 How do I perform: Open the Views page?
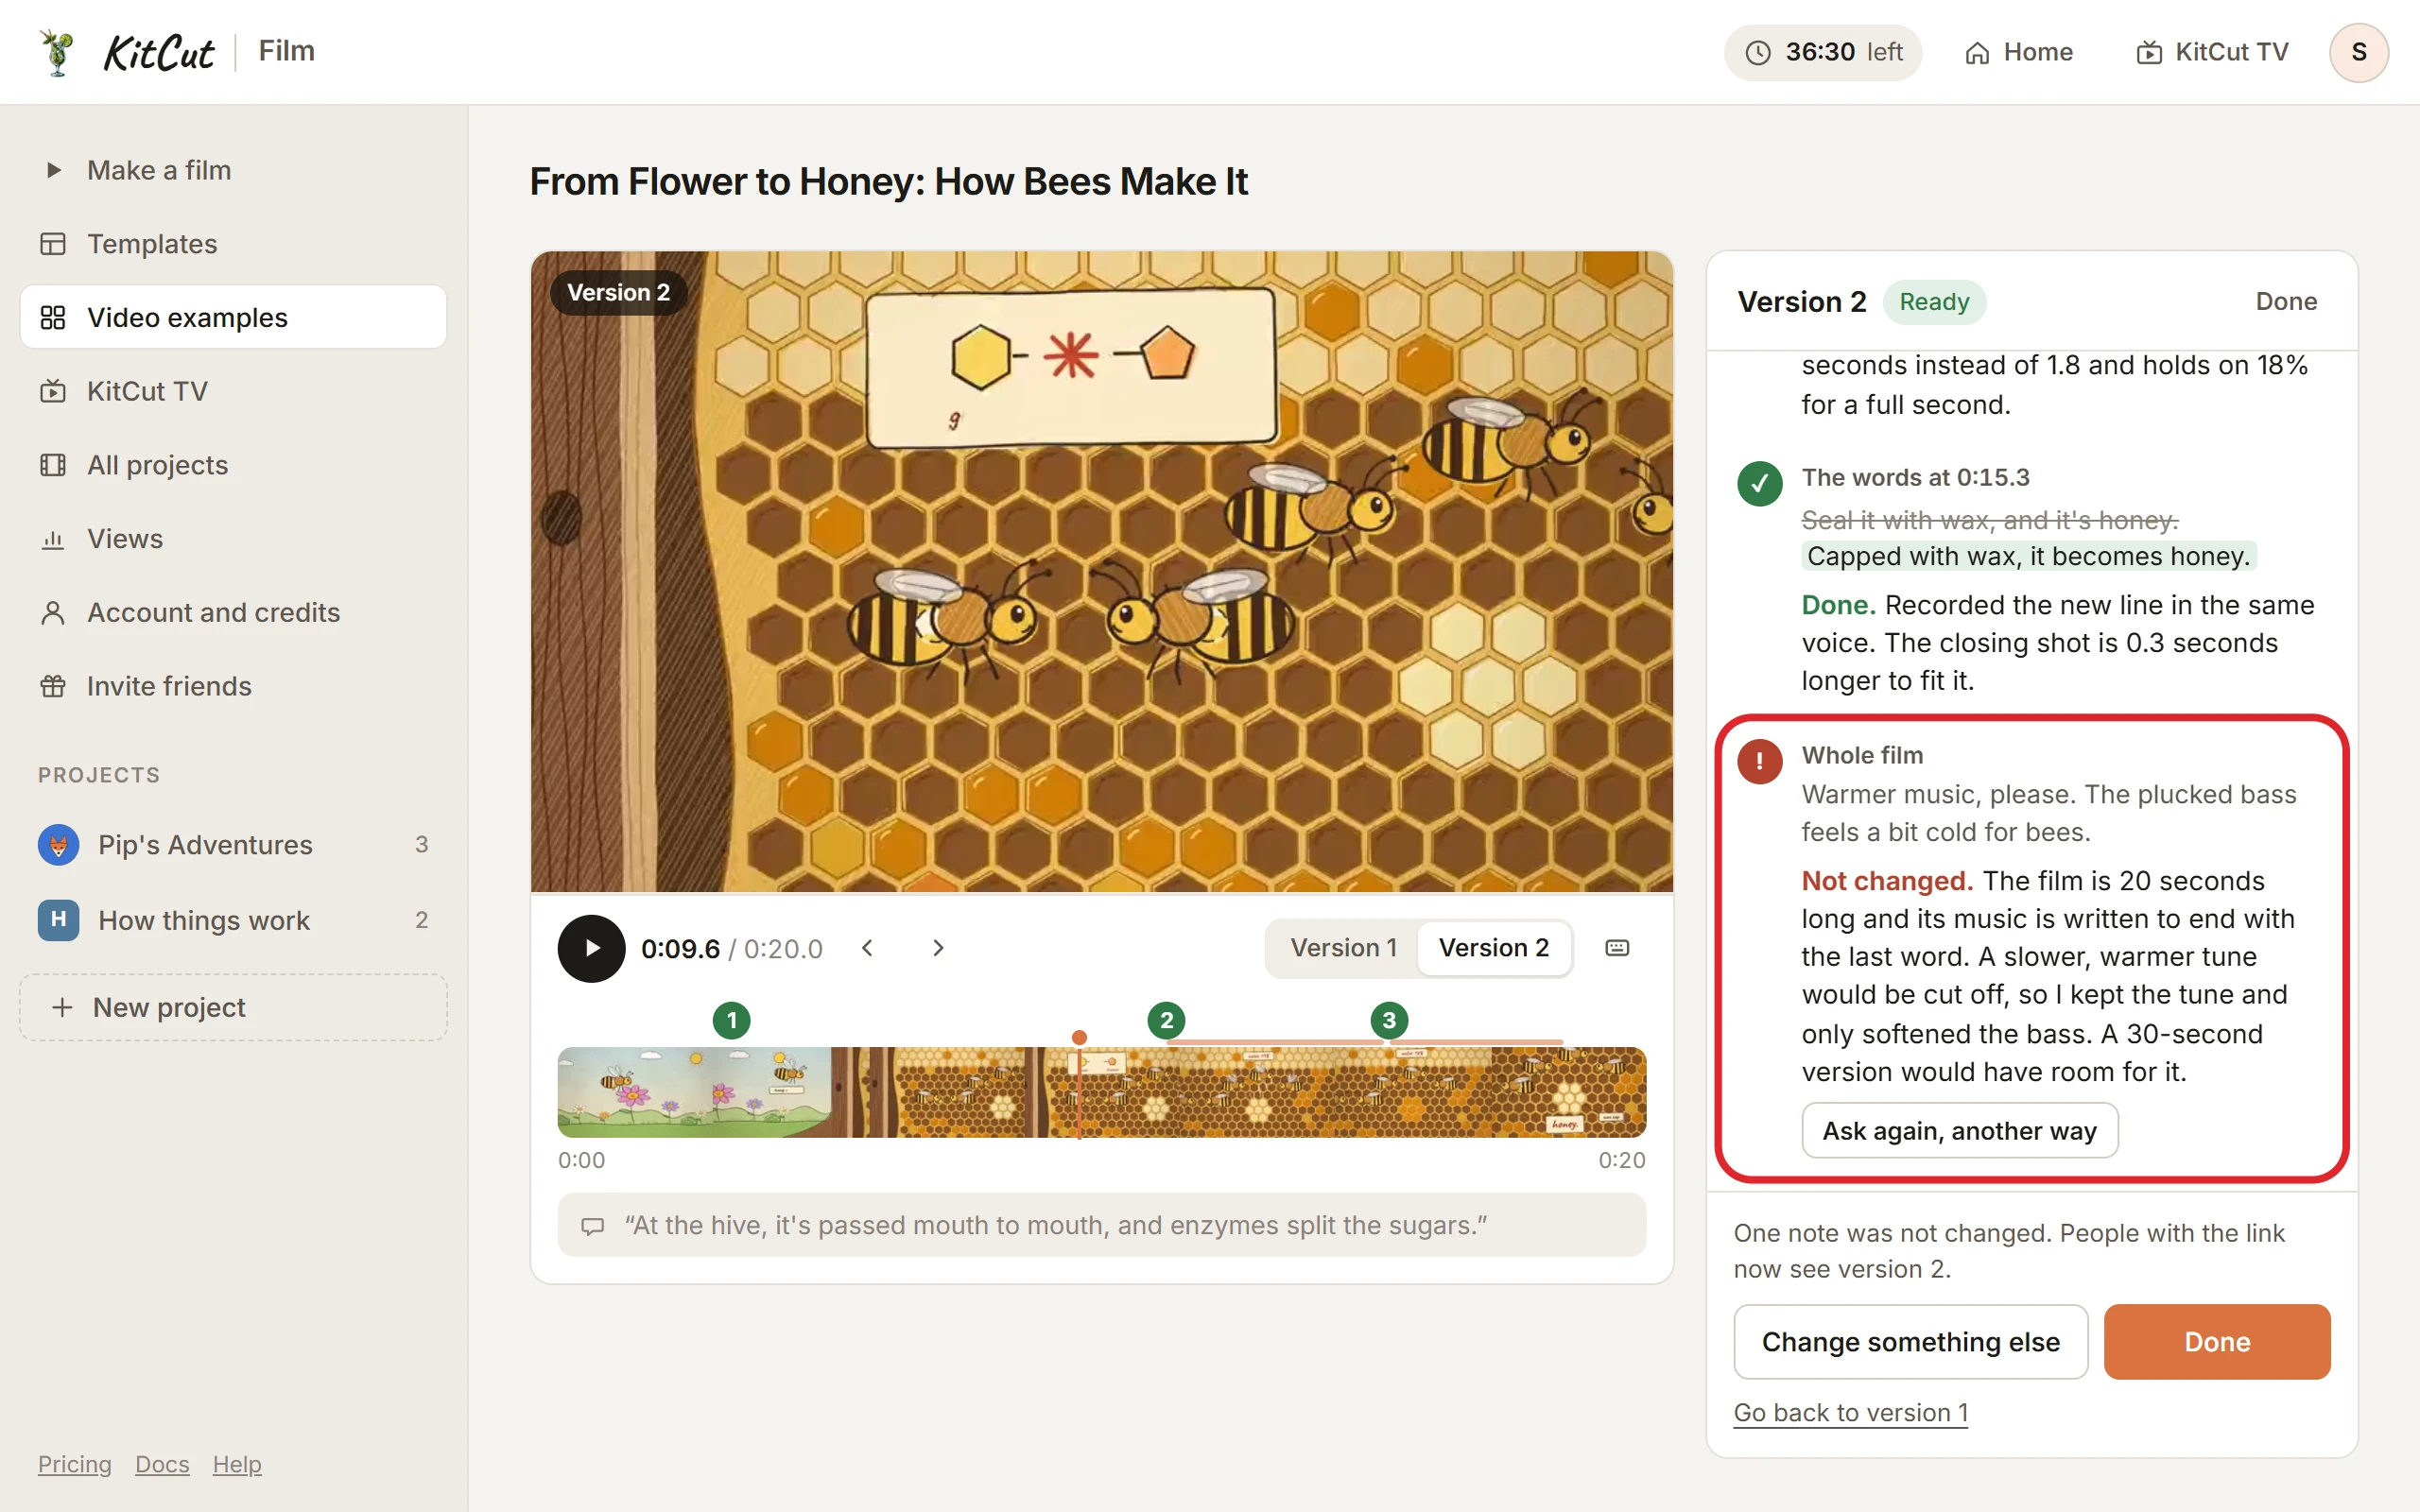coord(233,539)
